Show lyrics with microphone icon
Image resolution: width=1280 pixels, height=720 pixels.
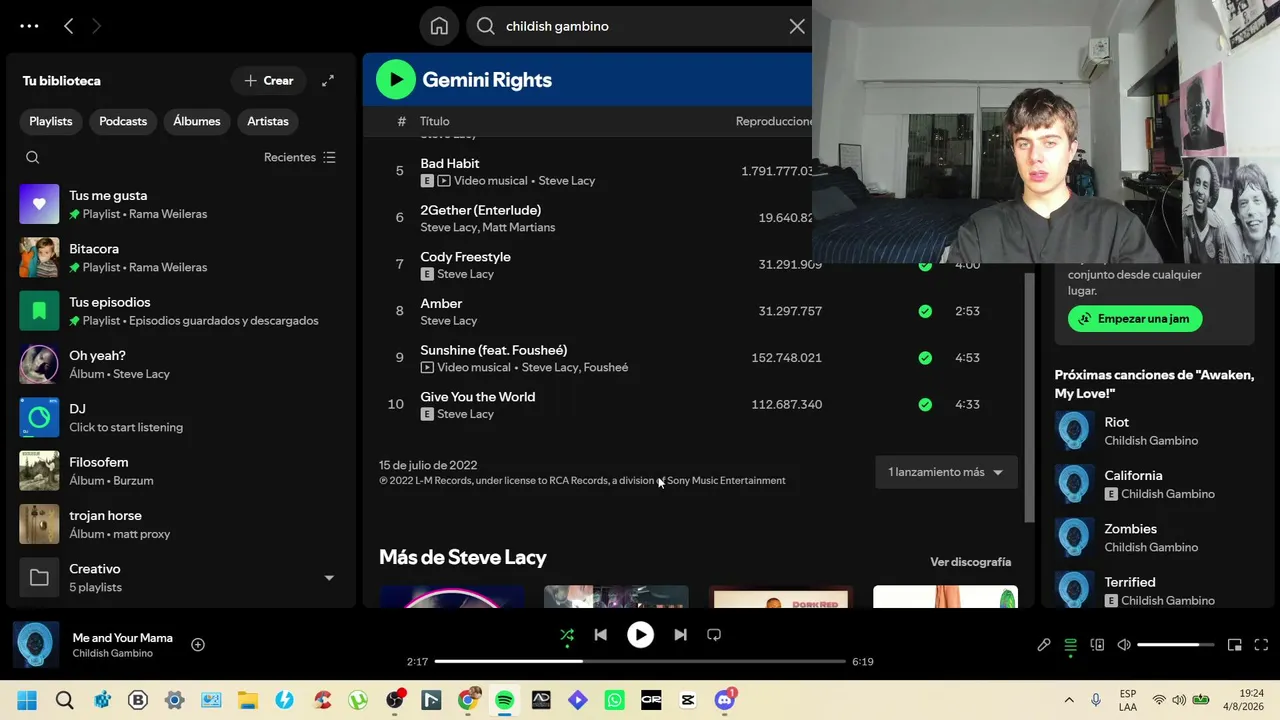pos(1044,645)
